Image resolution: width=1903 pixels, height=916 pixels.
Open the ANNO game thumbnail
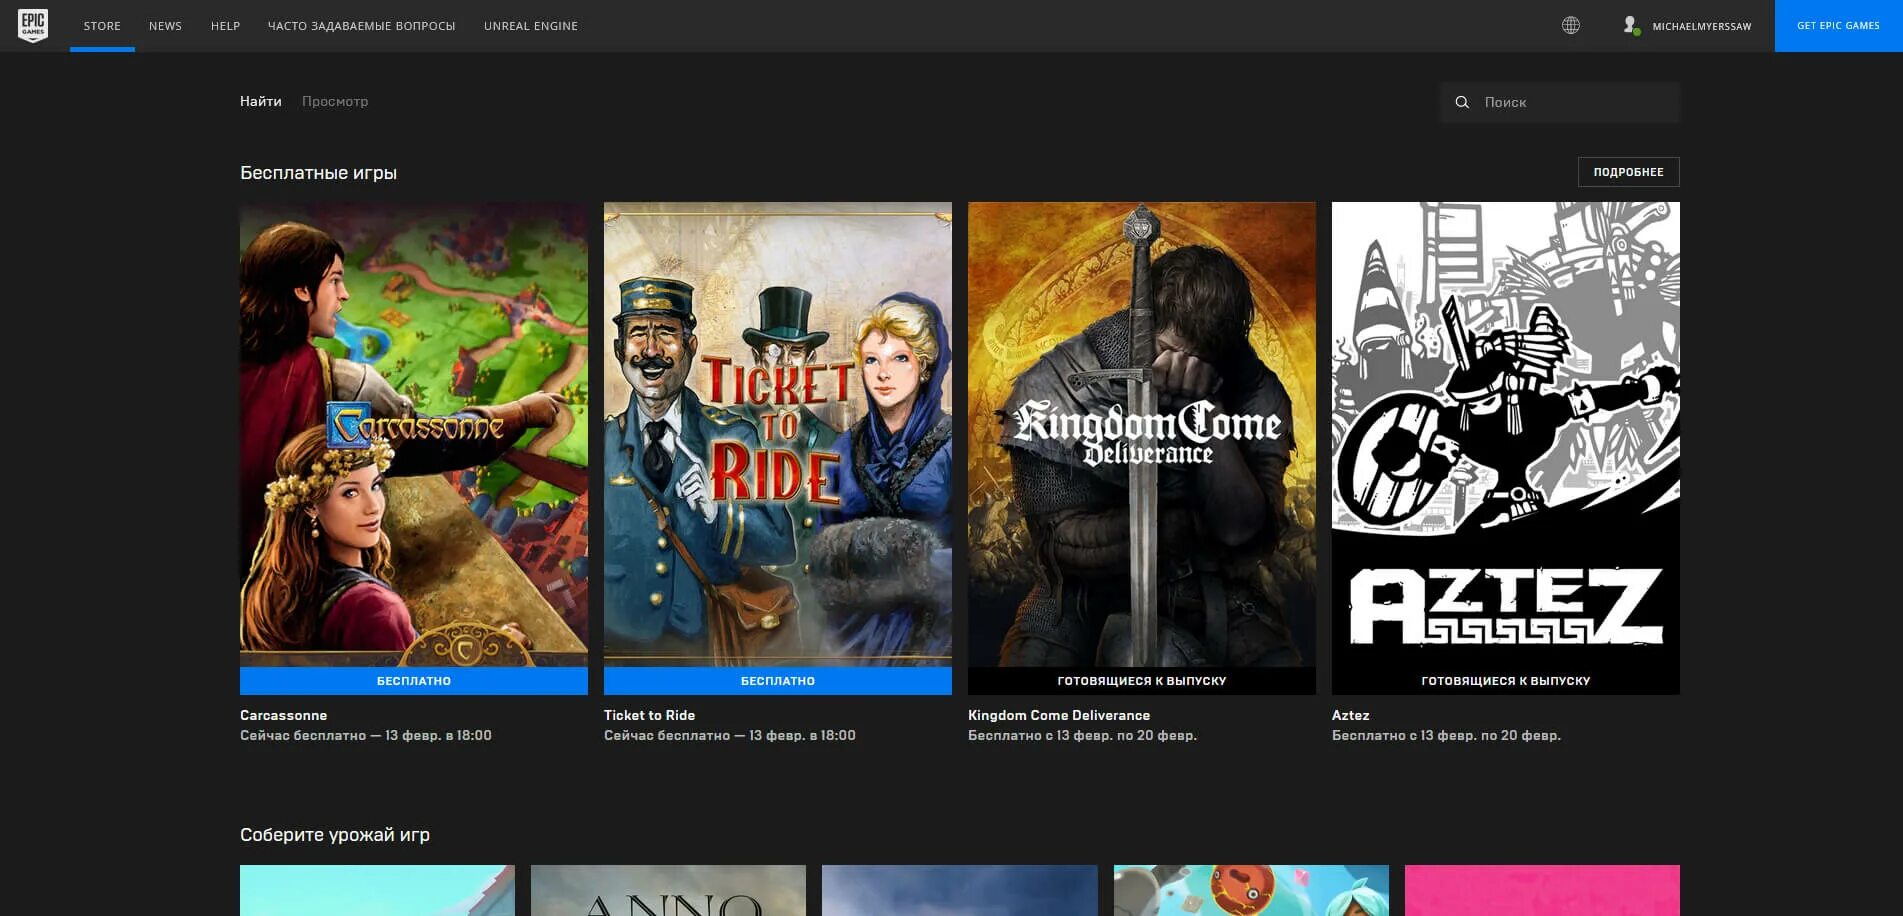tap(668, 890)
